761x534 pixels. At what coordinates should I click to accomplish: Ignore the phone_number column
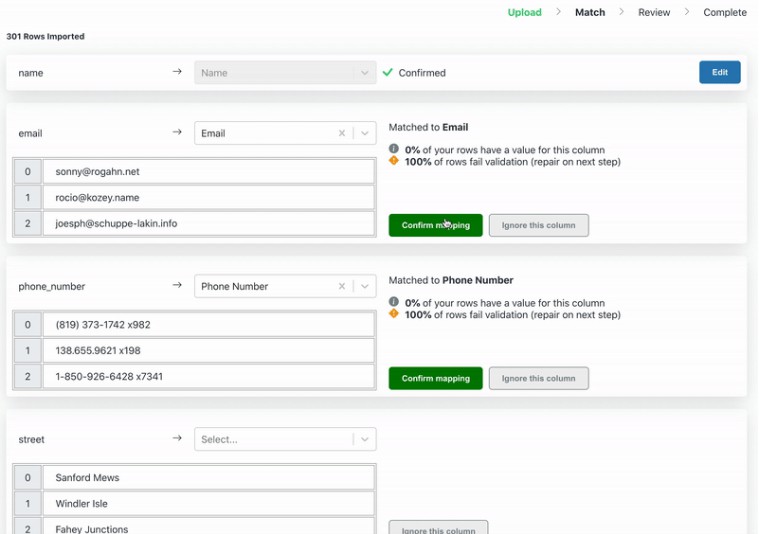(x=538, y=378)
